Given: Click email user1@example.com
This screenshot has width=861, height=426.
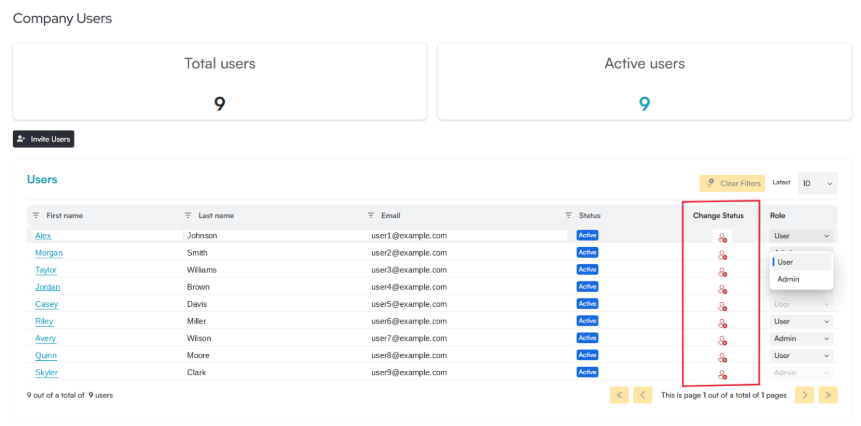Looking at the screenshot, I should 409,236.
